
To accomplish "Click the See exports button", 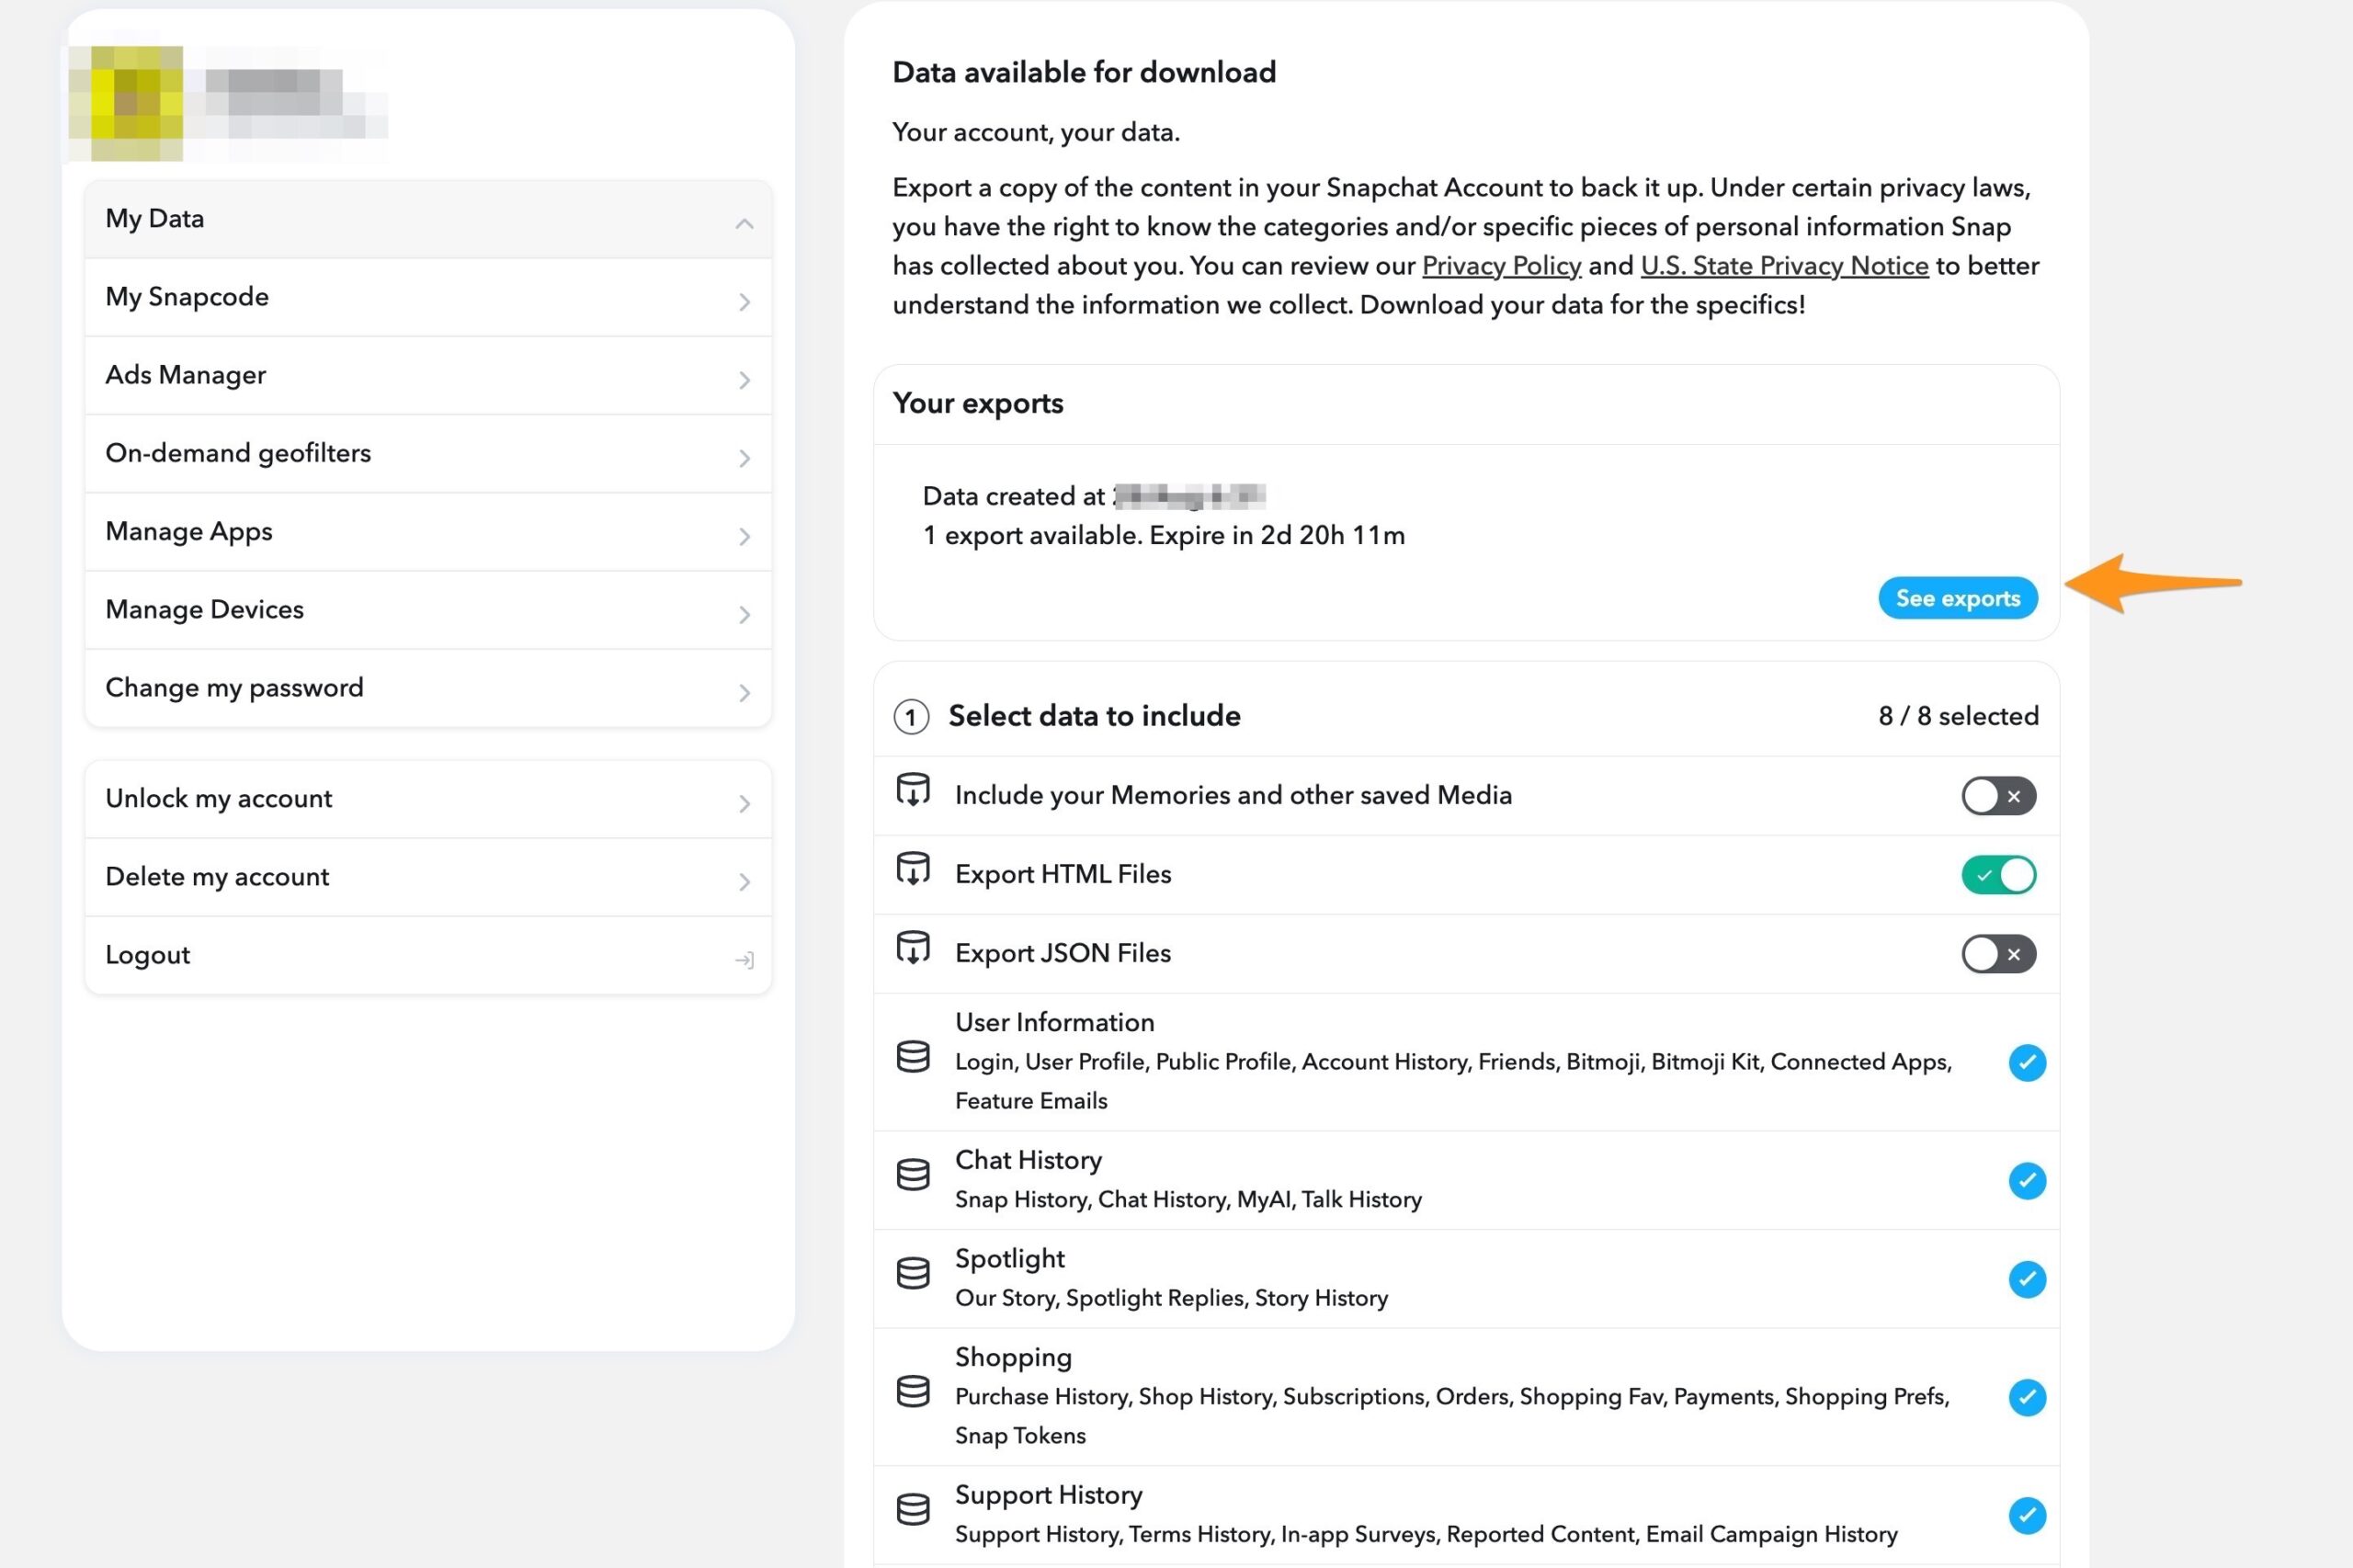I will pyautogui.click(x=1957, y=598).
